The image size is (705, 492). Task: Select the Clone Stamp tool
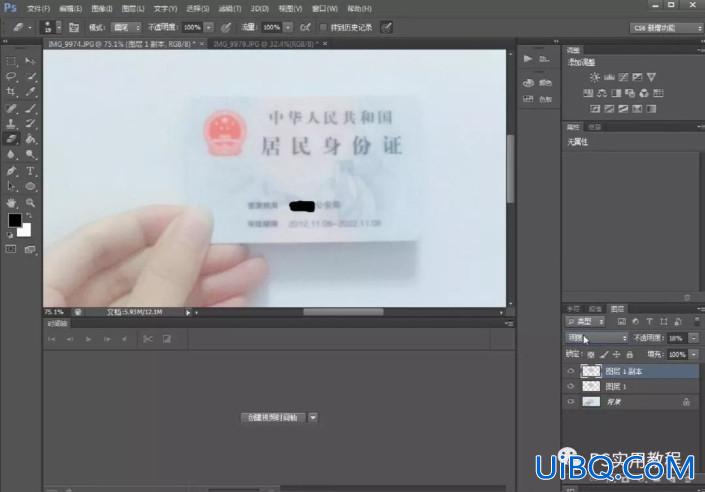11,124
